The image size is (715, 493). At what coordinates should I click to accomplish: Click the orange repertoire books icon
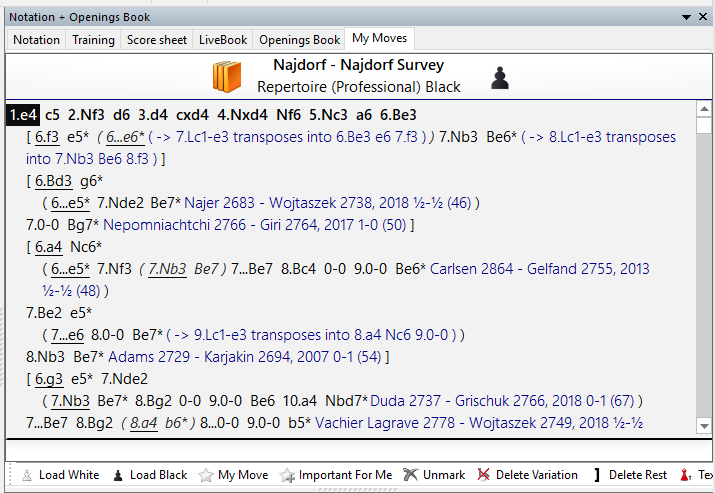click(x=226, y=78)
